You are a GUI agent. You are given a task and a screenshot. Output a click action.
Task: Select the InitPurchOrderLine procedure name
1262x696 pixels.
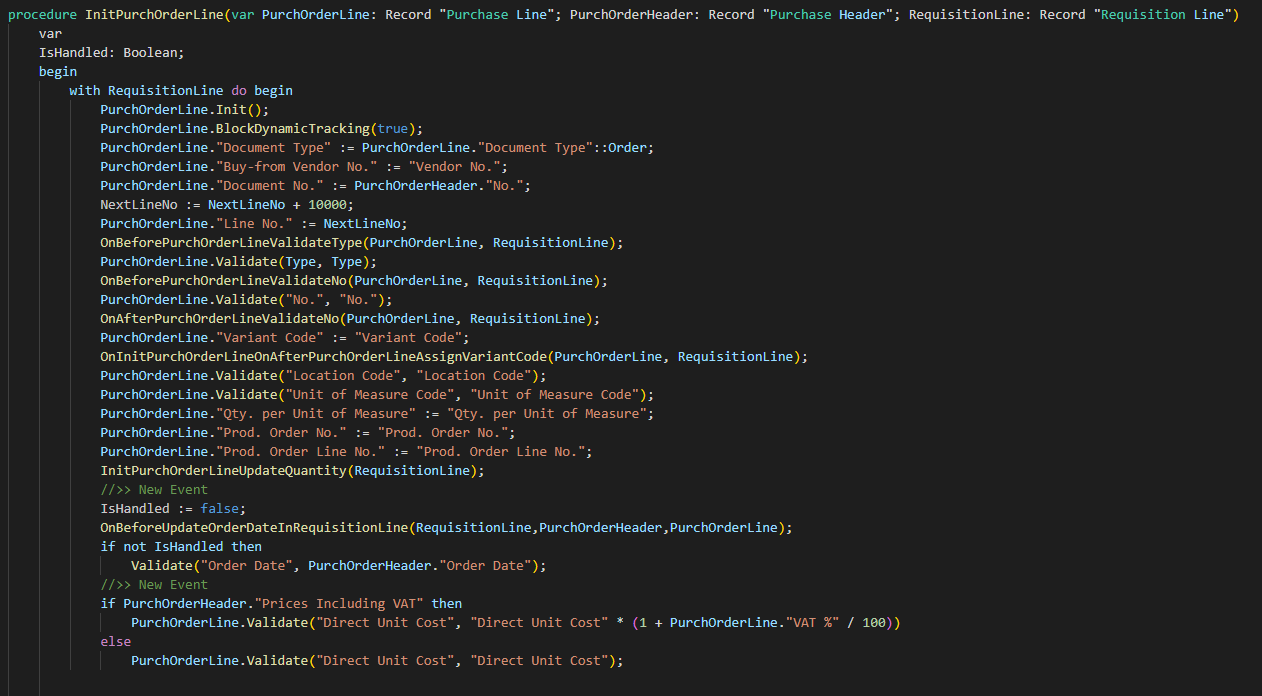[x=150, y=14]
